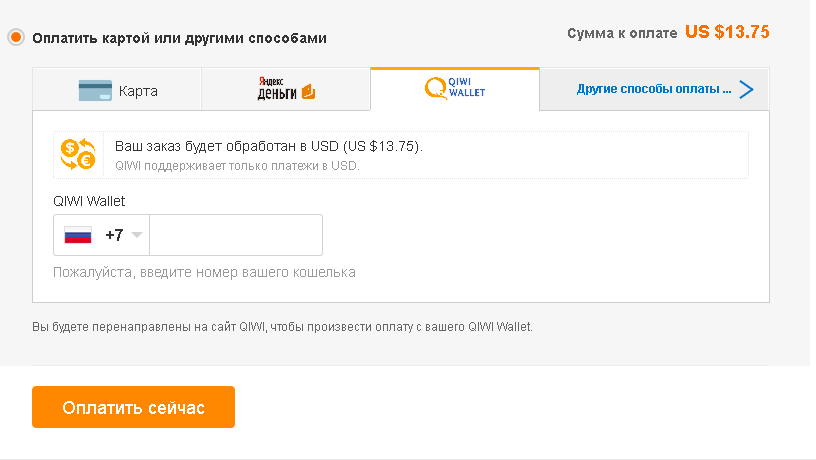Click the QIWI orange Q logo icon
The width and height of the screenshot is (816, 460).
click(x=436, y=88)
